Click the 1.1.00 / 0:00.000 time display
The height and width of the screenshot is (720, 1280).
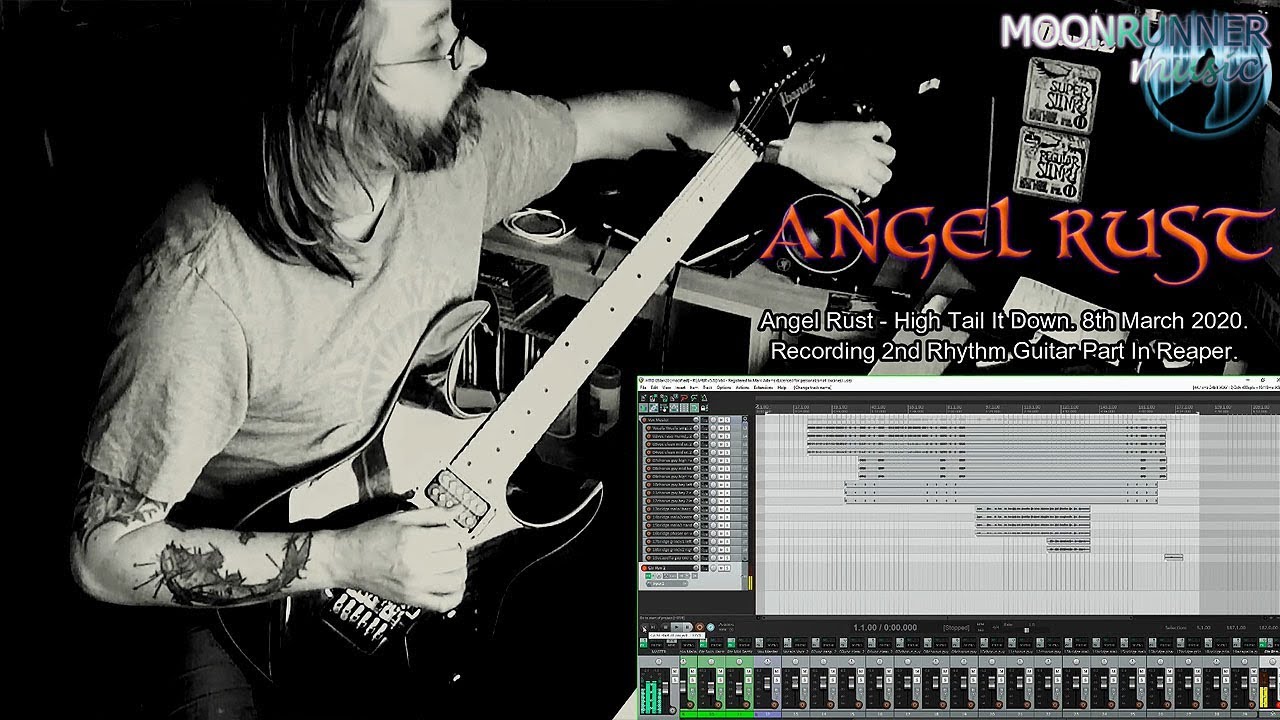[885, 627]
